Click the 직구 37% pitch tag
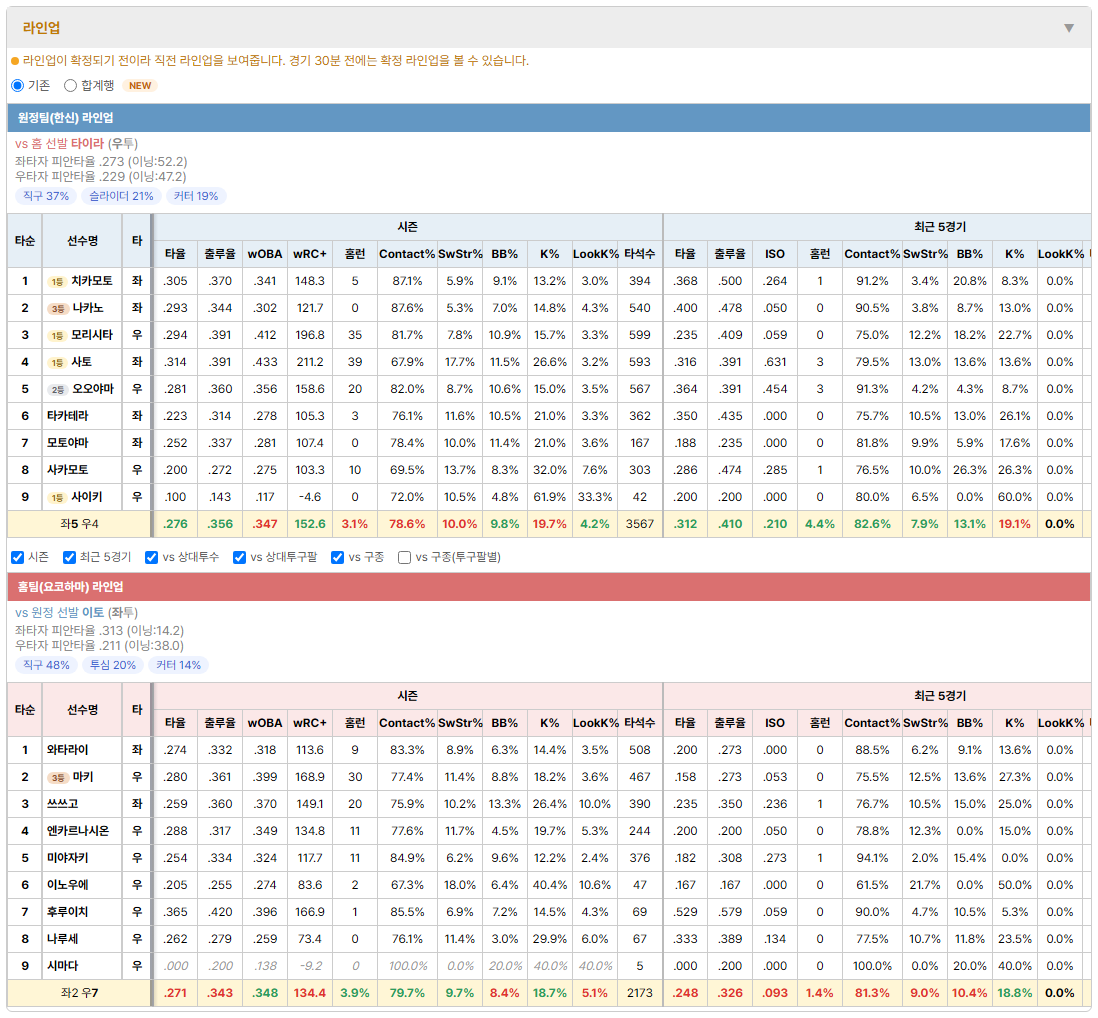This screenshot has width=1098, height=1018. click(46, 196)
